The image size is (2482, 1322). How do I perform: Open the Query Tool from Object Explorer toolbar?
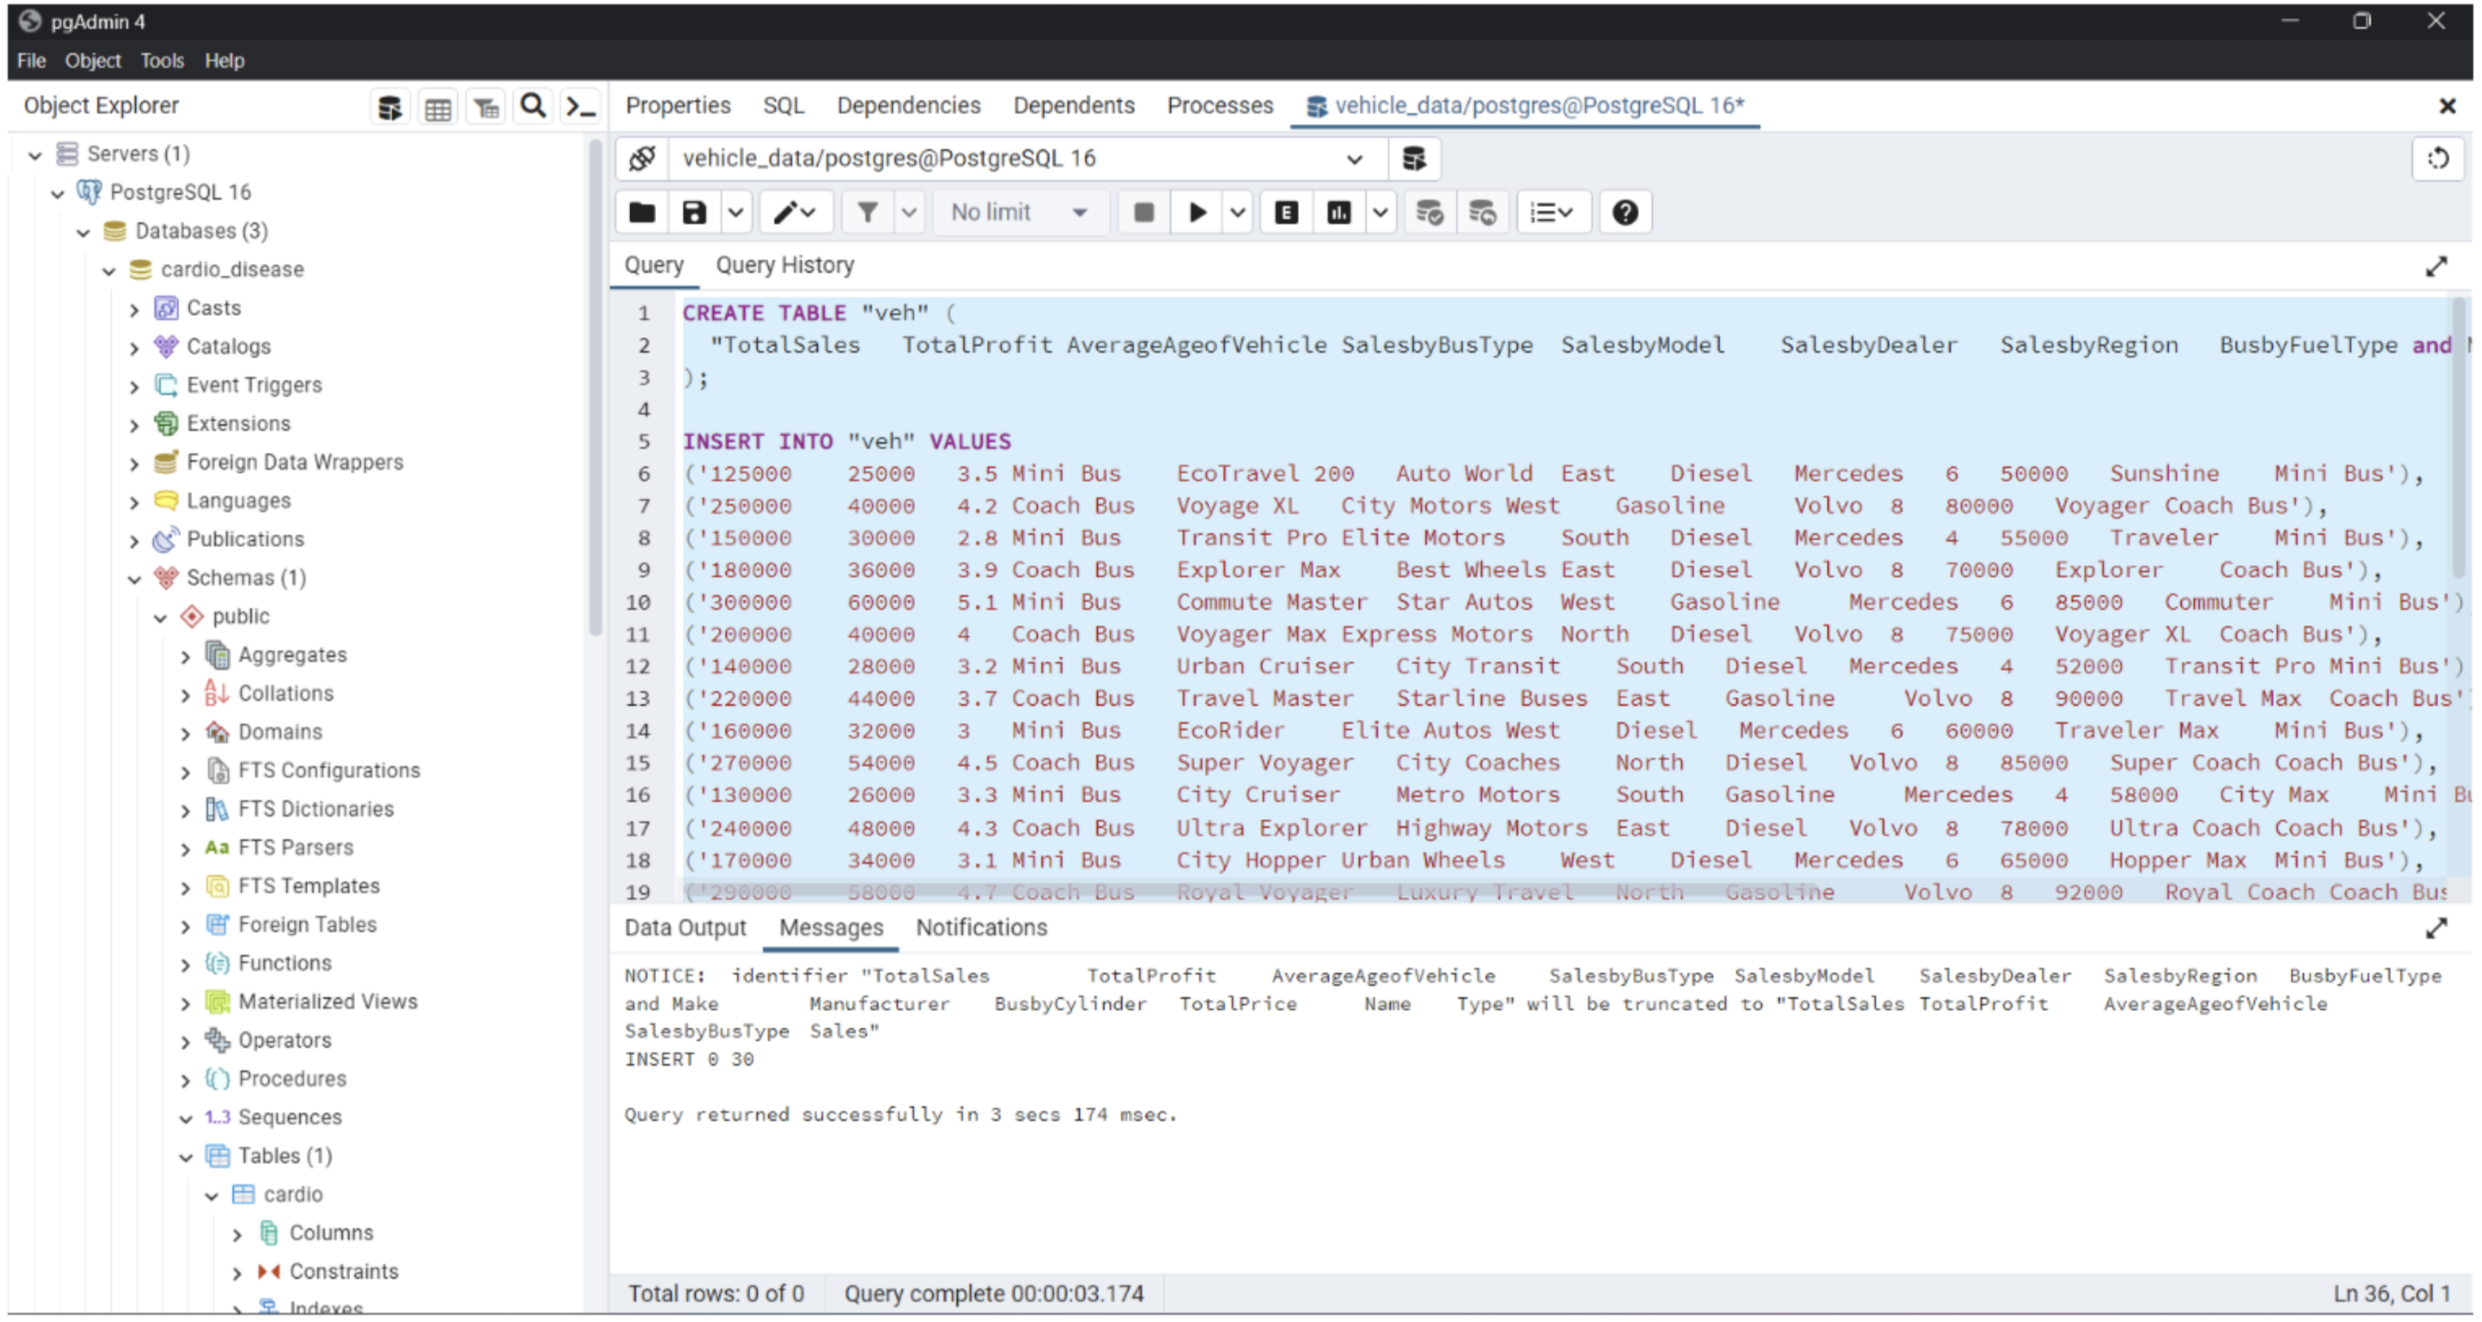pyautogui.click(x=390, y=106)
